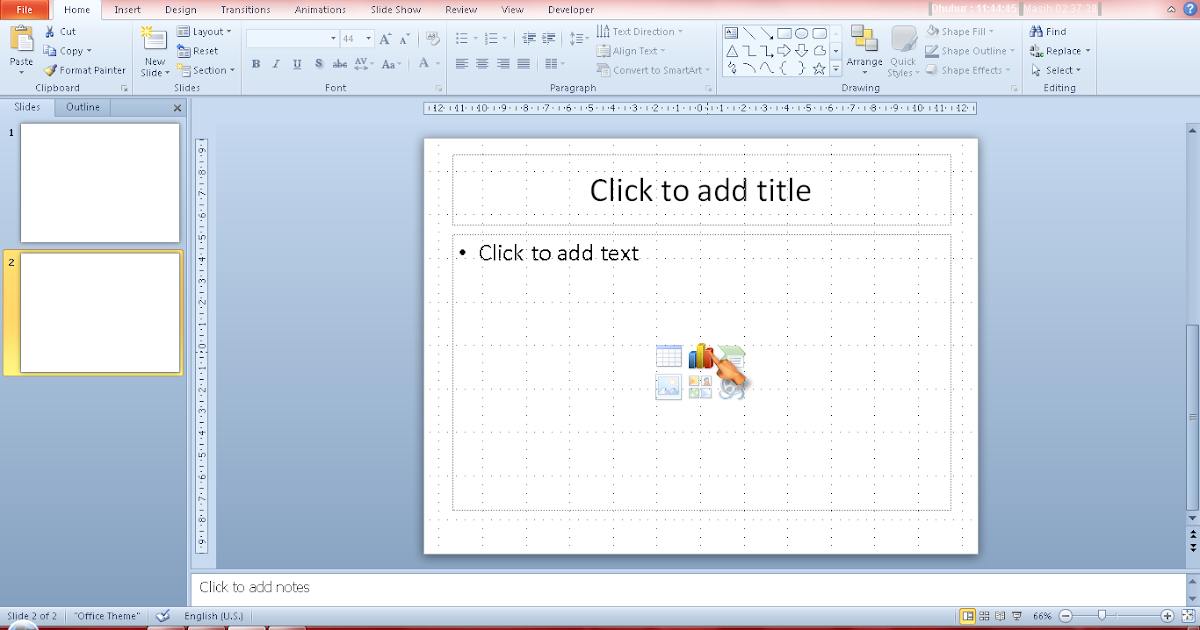Click the Find icon in Editing group
Viewport: 1200px width, 630px height.
click(x=1050, y=31)
